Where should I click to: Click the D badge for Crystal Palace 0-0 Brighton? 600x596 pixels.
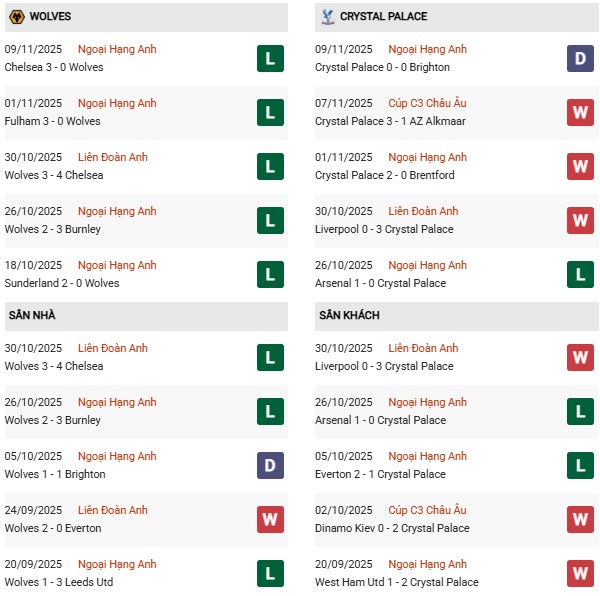[580, 59]
